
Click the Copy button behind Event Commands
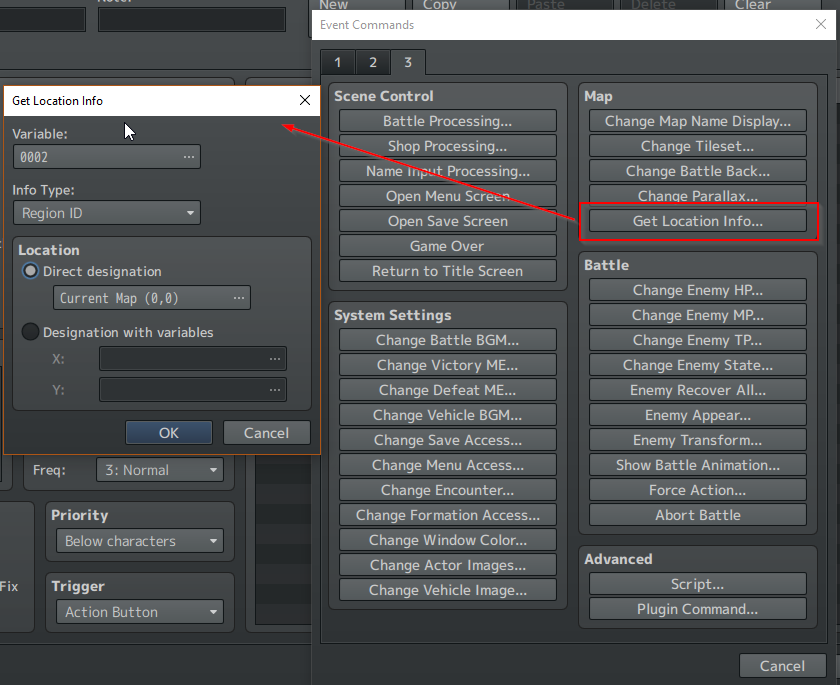(461, 5)
